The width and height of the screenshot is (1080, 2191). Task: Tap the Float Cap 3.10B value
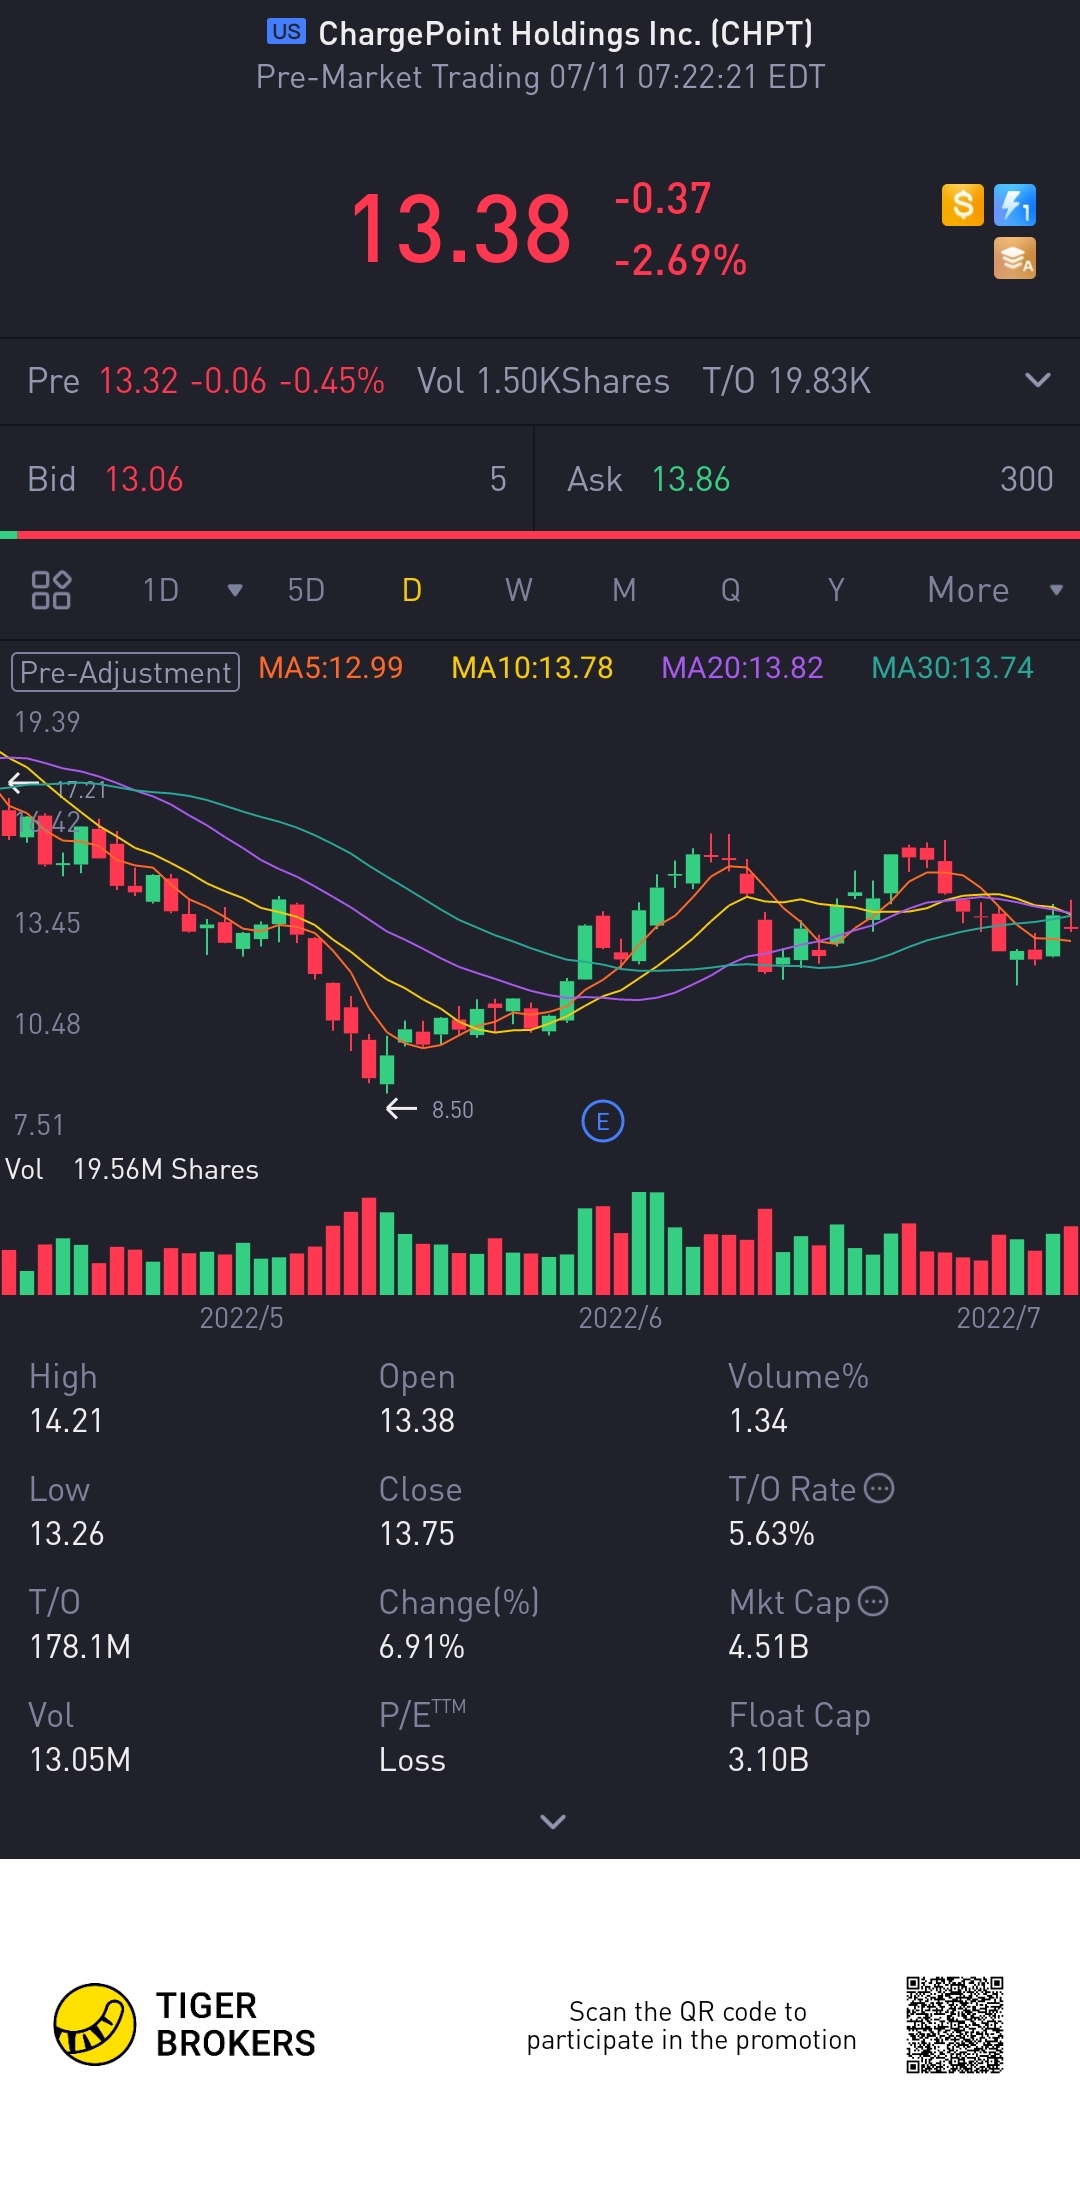point(768,1759)
